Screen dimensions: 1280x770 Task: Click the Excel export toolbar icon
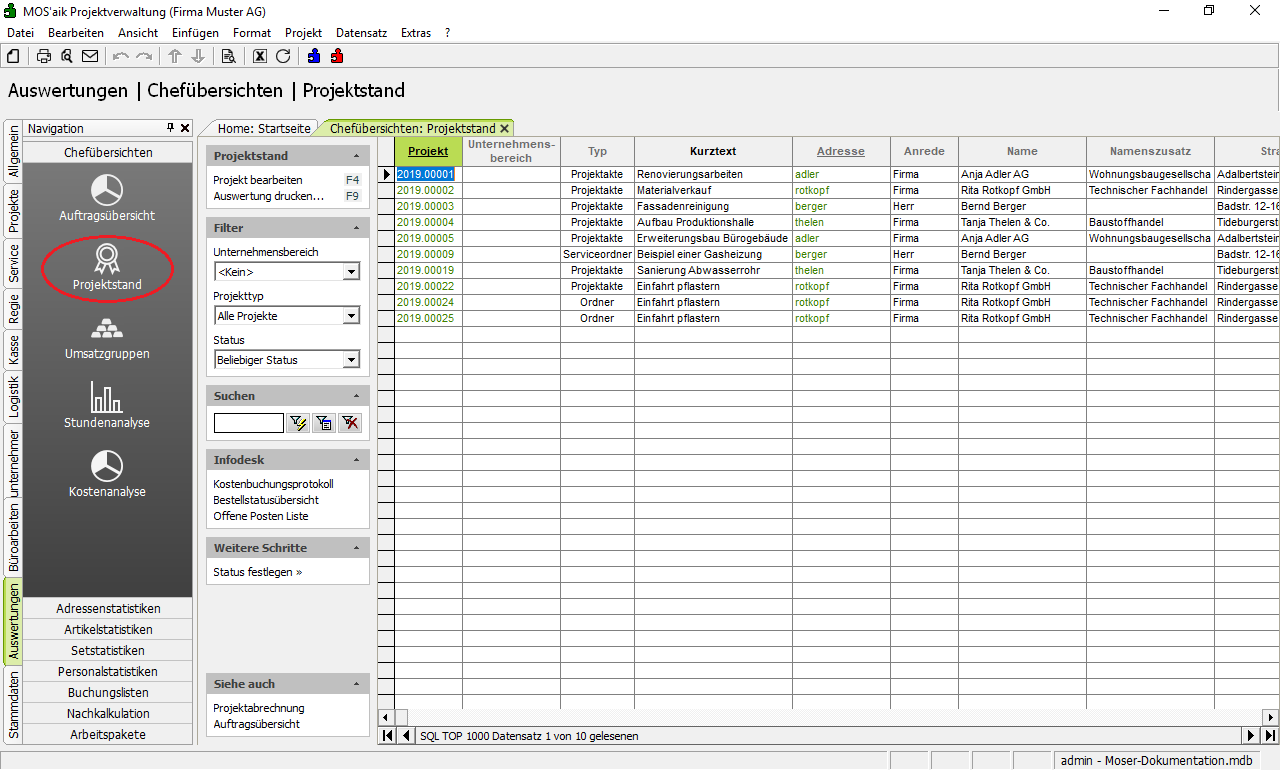point(260,56)
